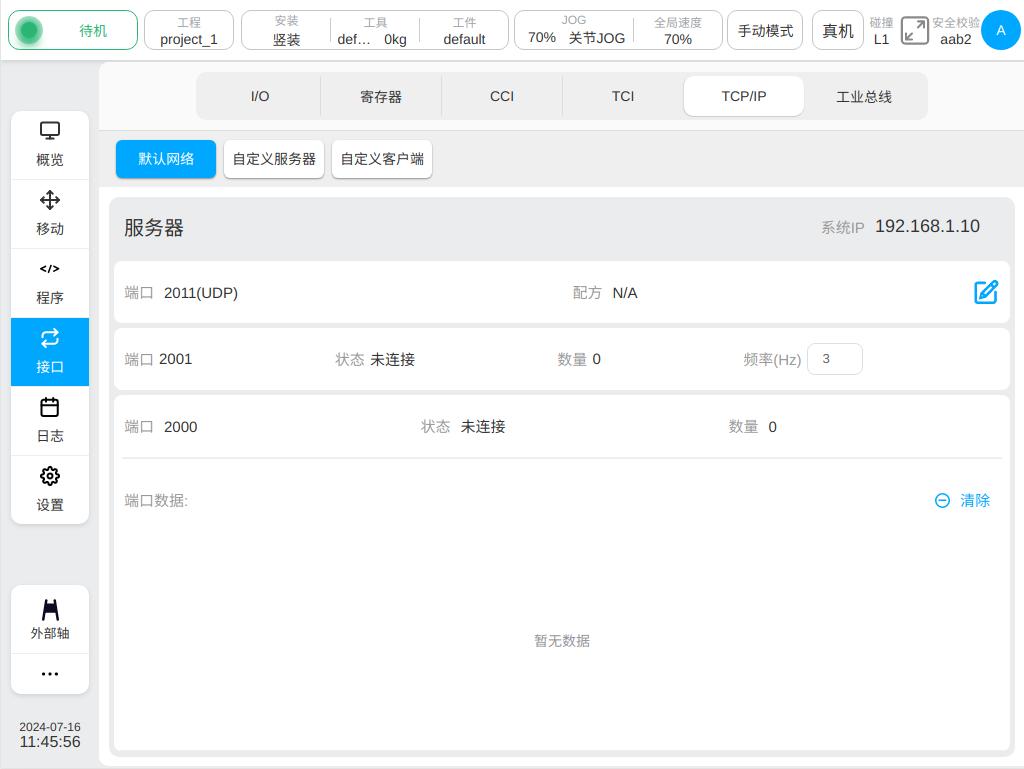Click the 自定义服务器 button
The image size is (1024, 769).
274,159
